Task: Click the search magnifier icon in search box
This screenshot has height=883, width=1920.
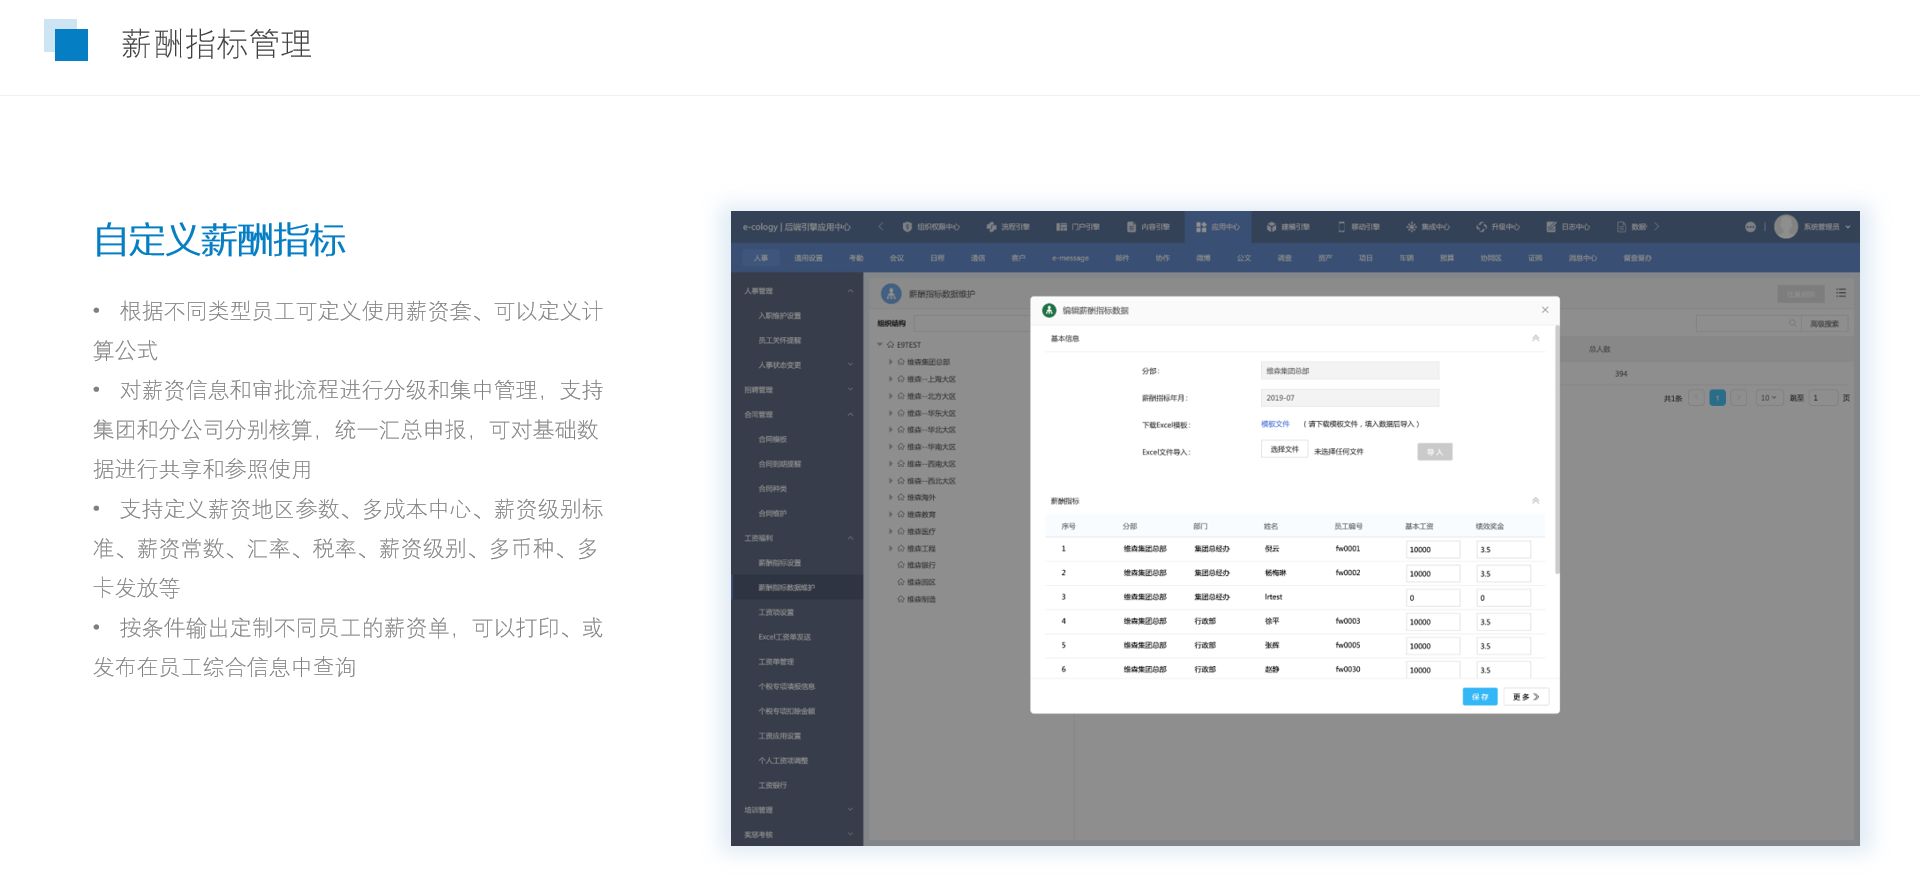Action: pos(1793,323)
